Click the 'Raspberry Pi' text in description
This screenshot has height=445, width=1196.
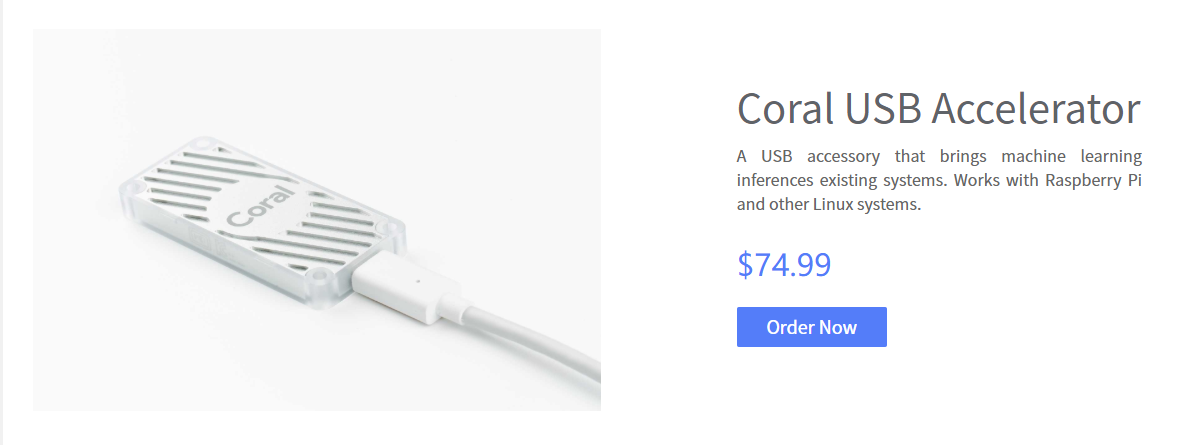point(1093,182)
